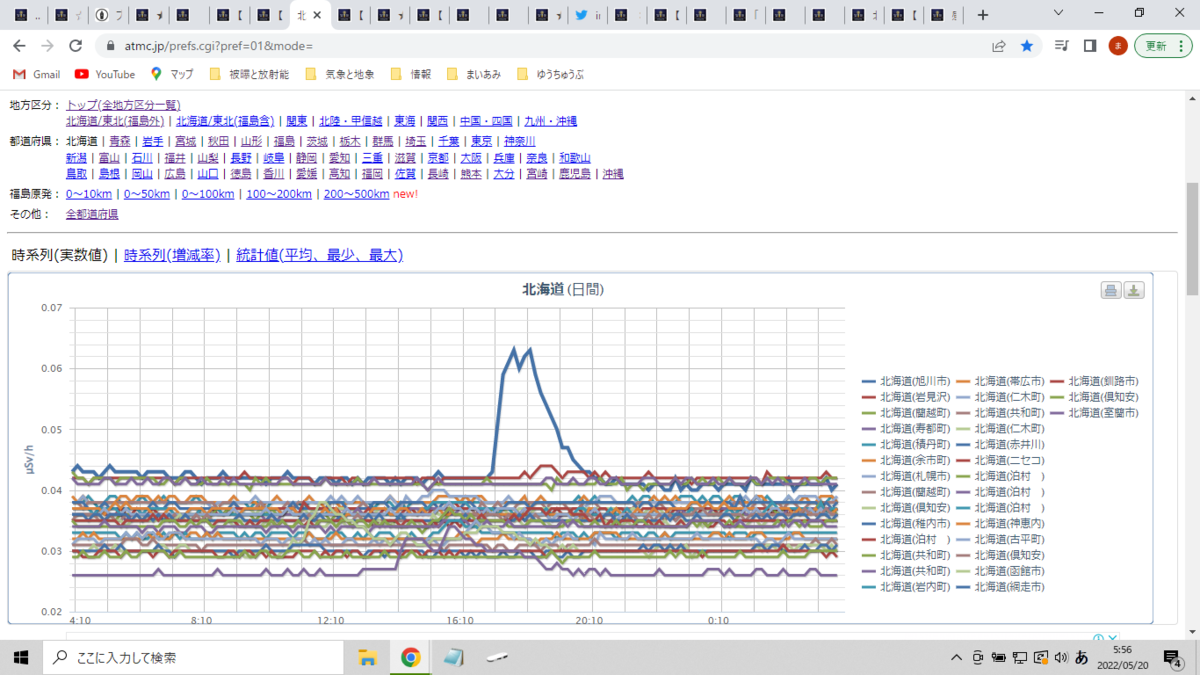Open the 沖縄 prefecture link
1200x675 pixels.
[x=612, y=174]
